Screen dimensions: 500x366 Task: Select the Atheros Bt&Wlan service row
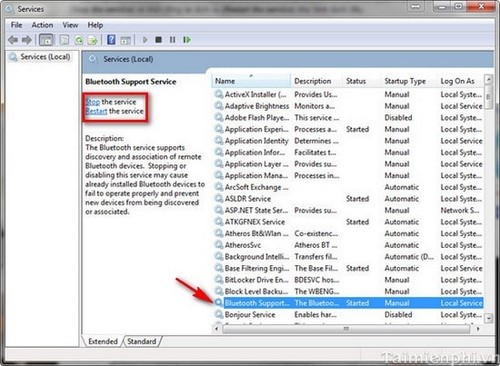coord(348,234)
